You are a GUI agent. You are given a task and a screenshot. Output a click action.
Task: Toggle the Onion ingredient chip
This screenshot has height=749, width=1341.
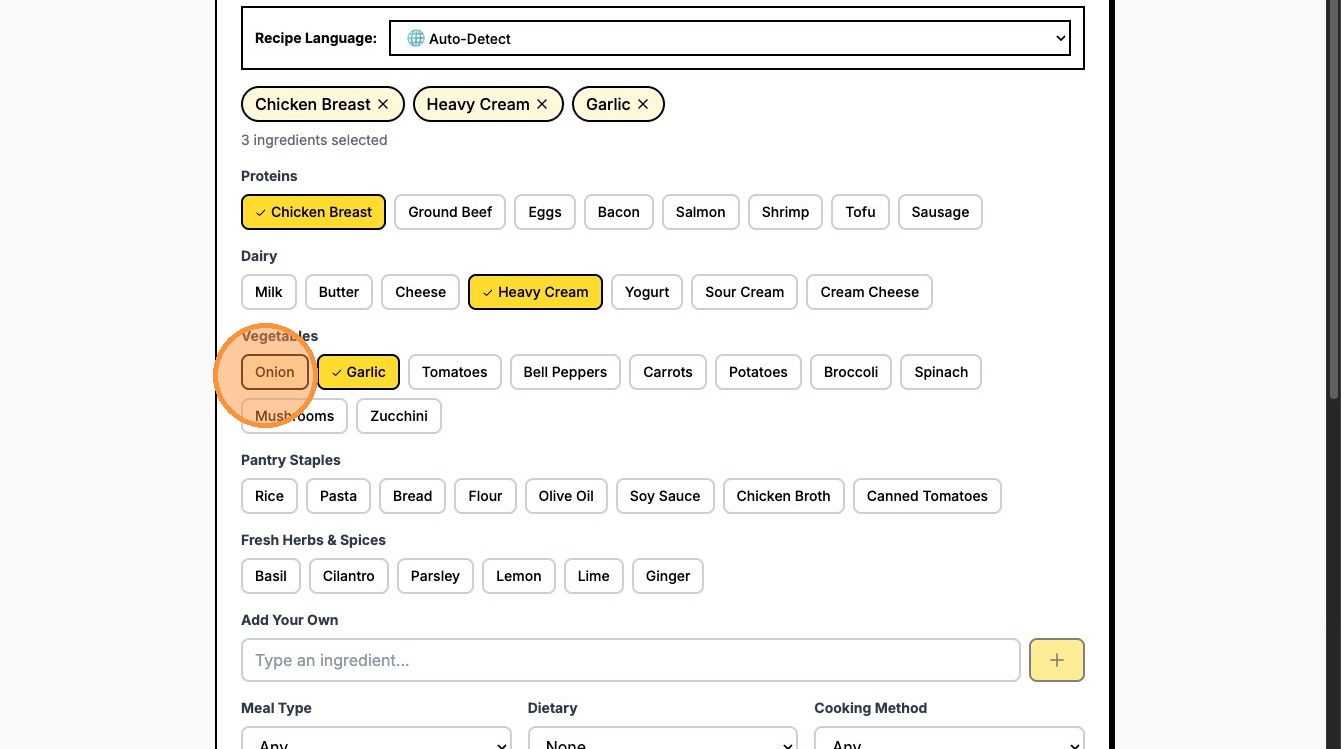(275, 372)
